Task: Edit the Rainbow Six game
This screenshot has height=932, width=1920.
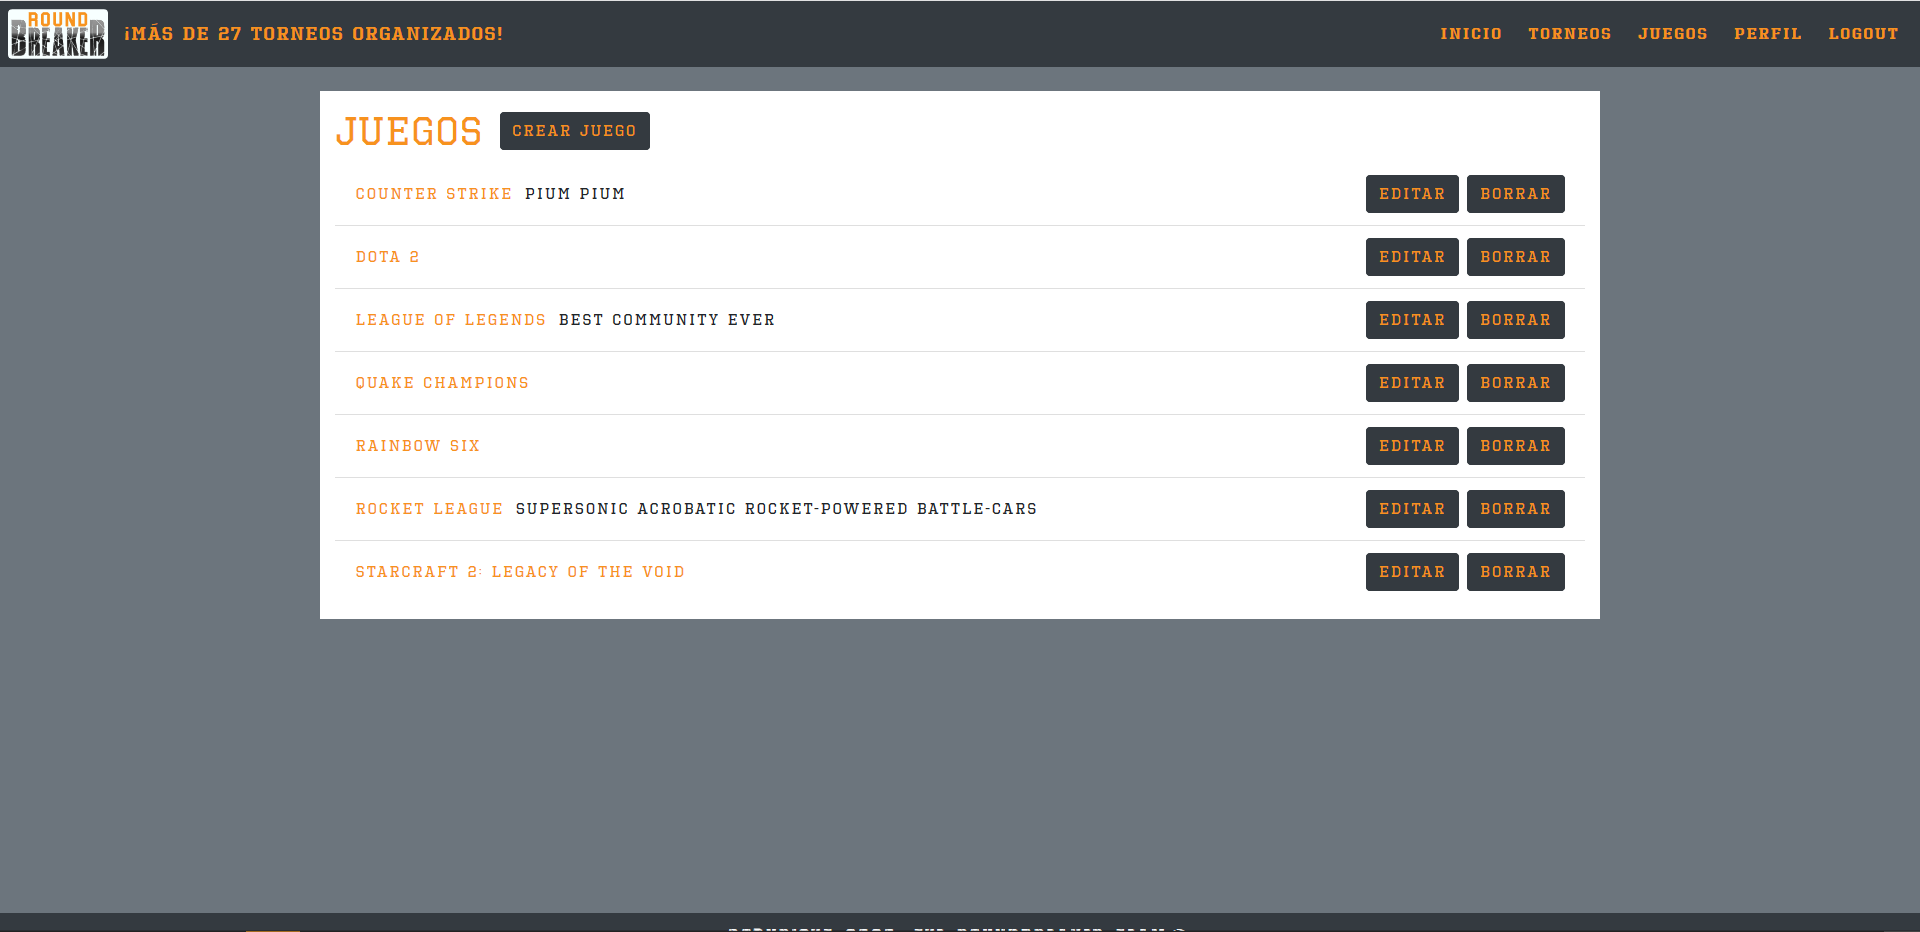Action: pos(1412,446)
